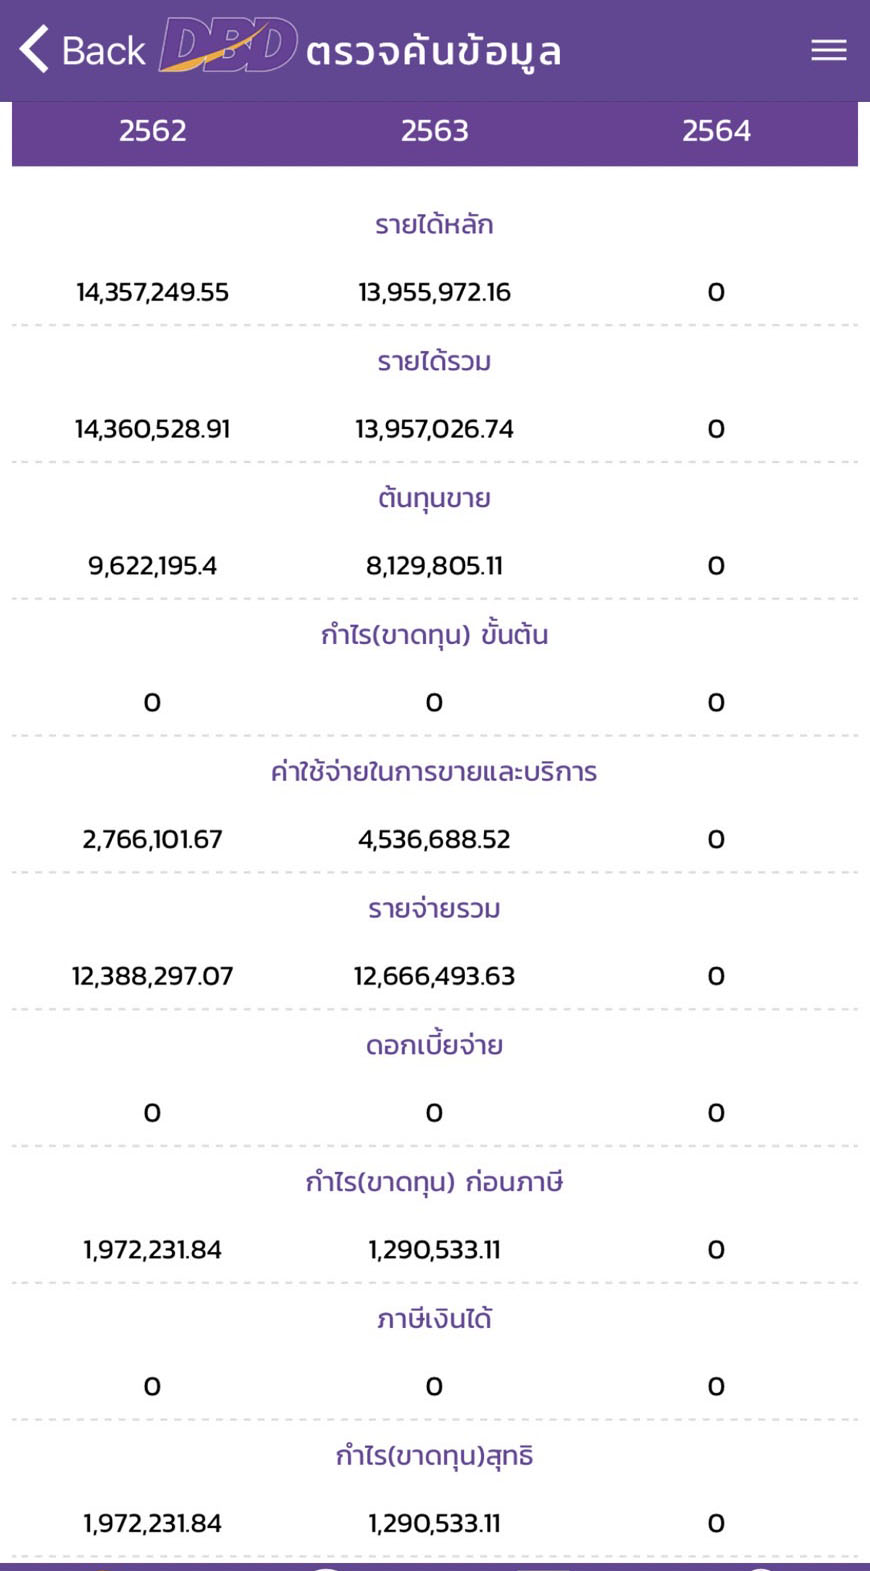Screen dimensions: 870x1571
Task: Tap the รายได้รวม row label
Action: click(x=434, y=362)
